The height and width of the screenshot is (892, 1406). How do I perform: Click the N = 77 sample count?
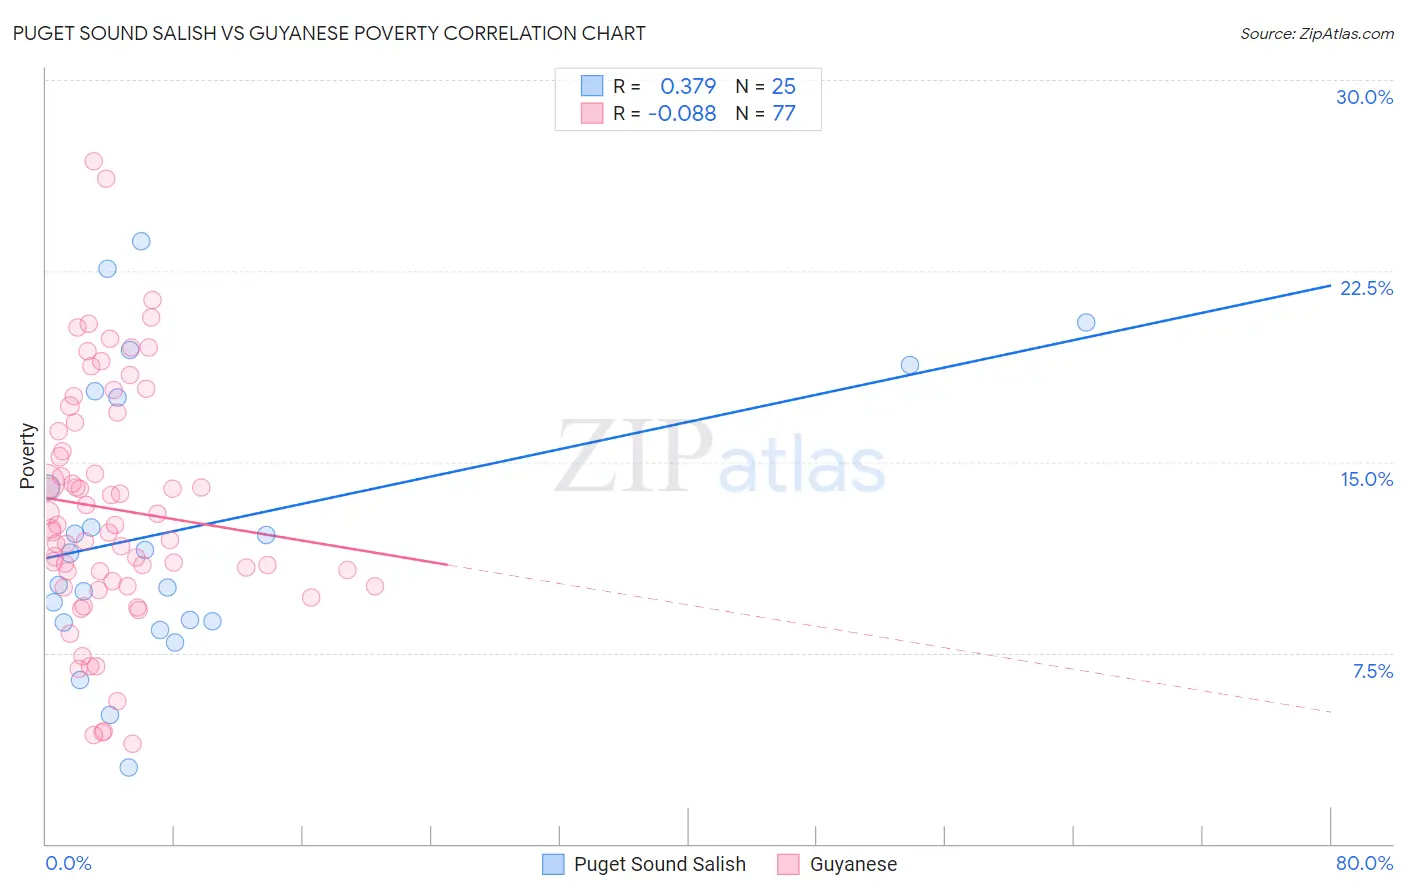point(766,113)
